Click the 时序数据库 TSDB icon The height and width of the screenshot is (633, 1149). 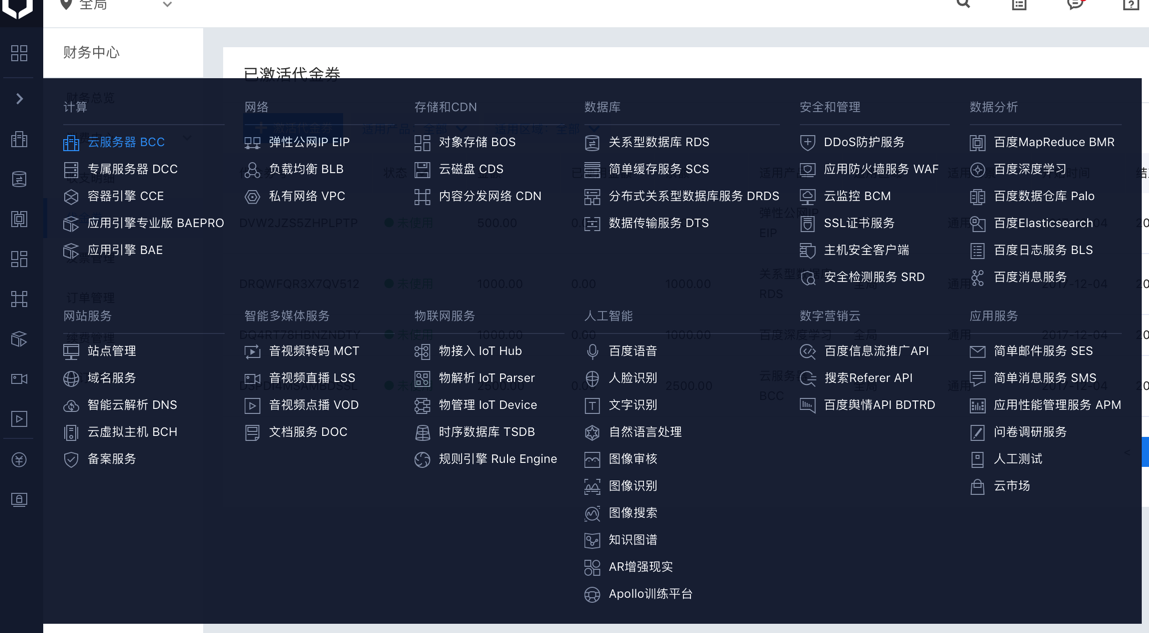422,433
